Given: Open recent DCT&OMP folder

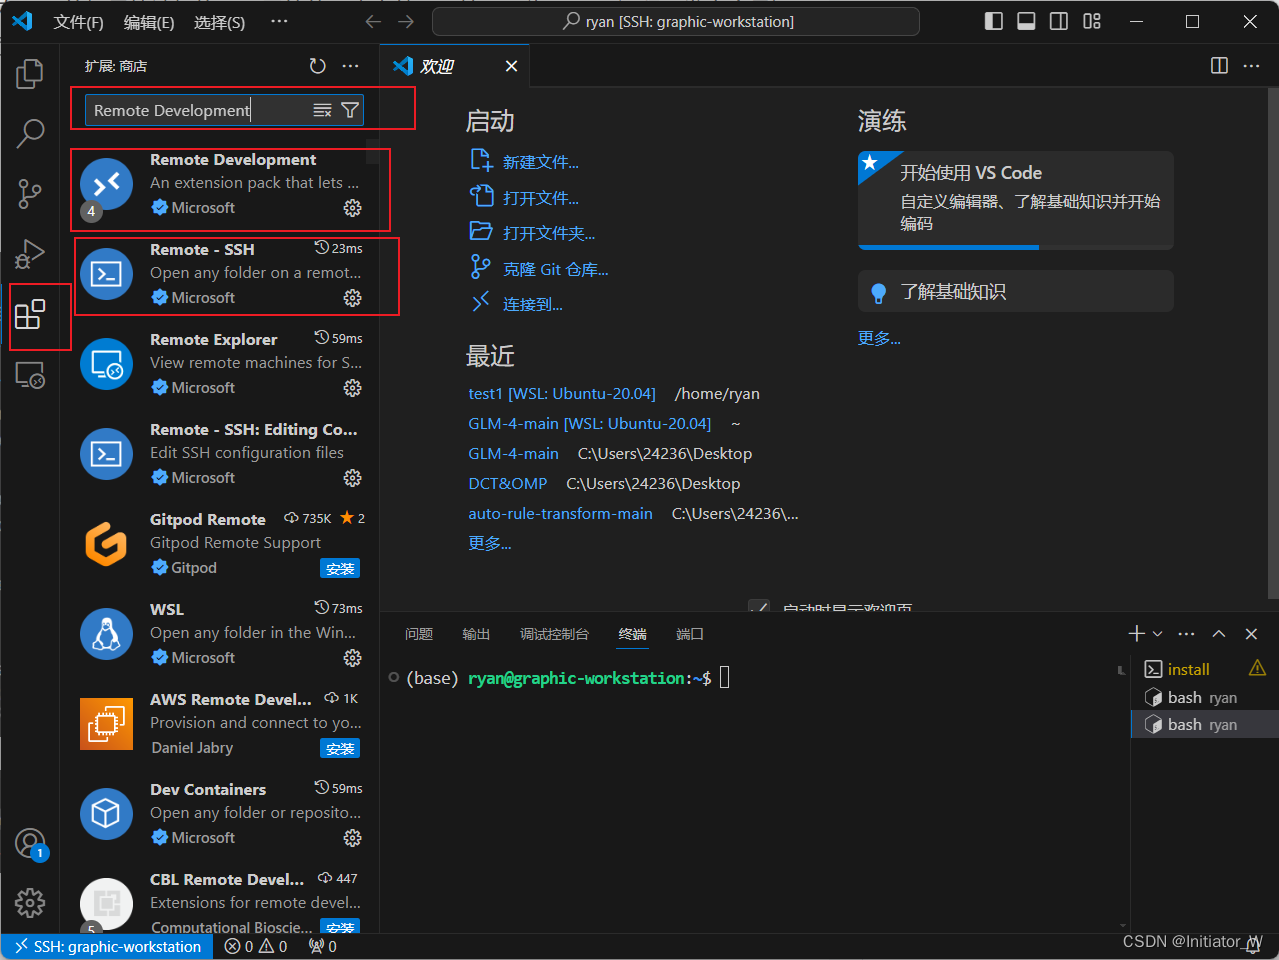Looking at the screenshot, I should (508, 484).
